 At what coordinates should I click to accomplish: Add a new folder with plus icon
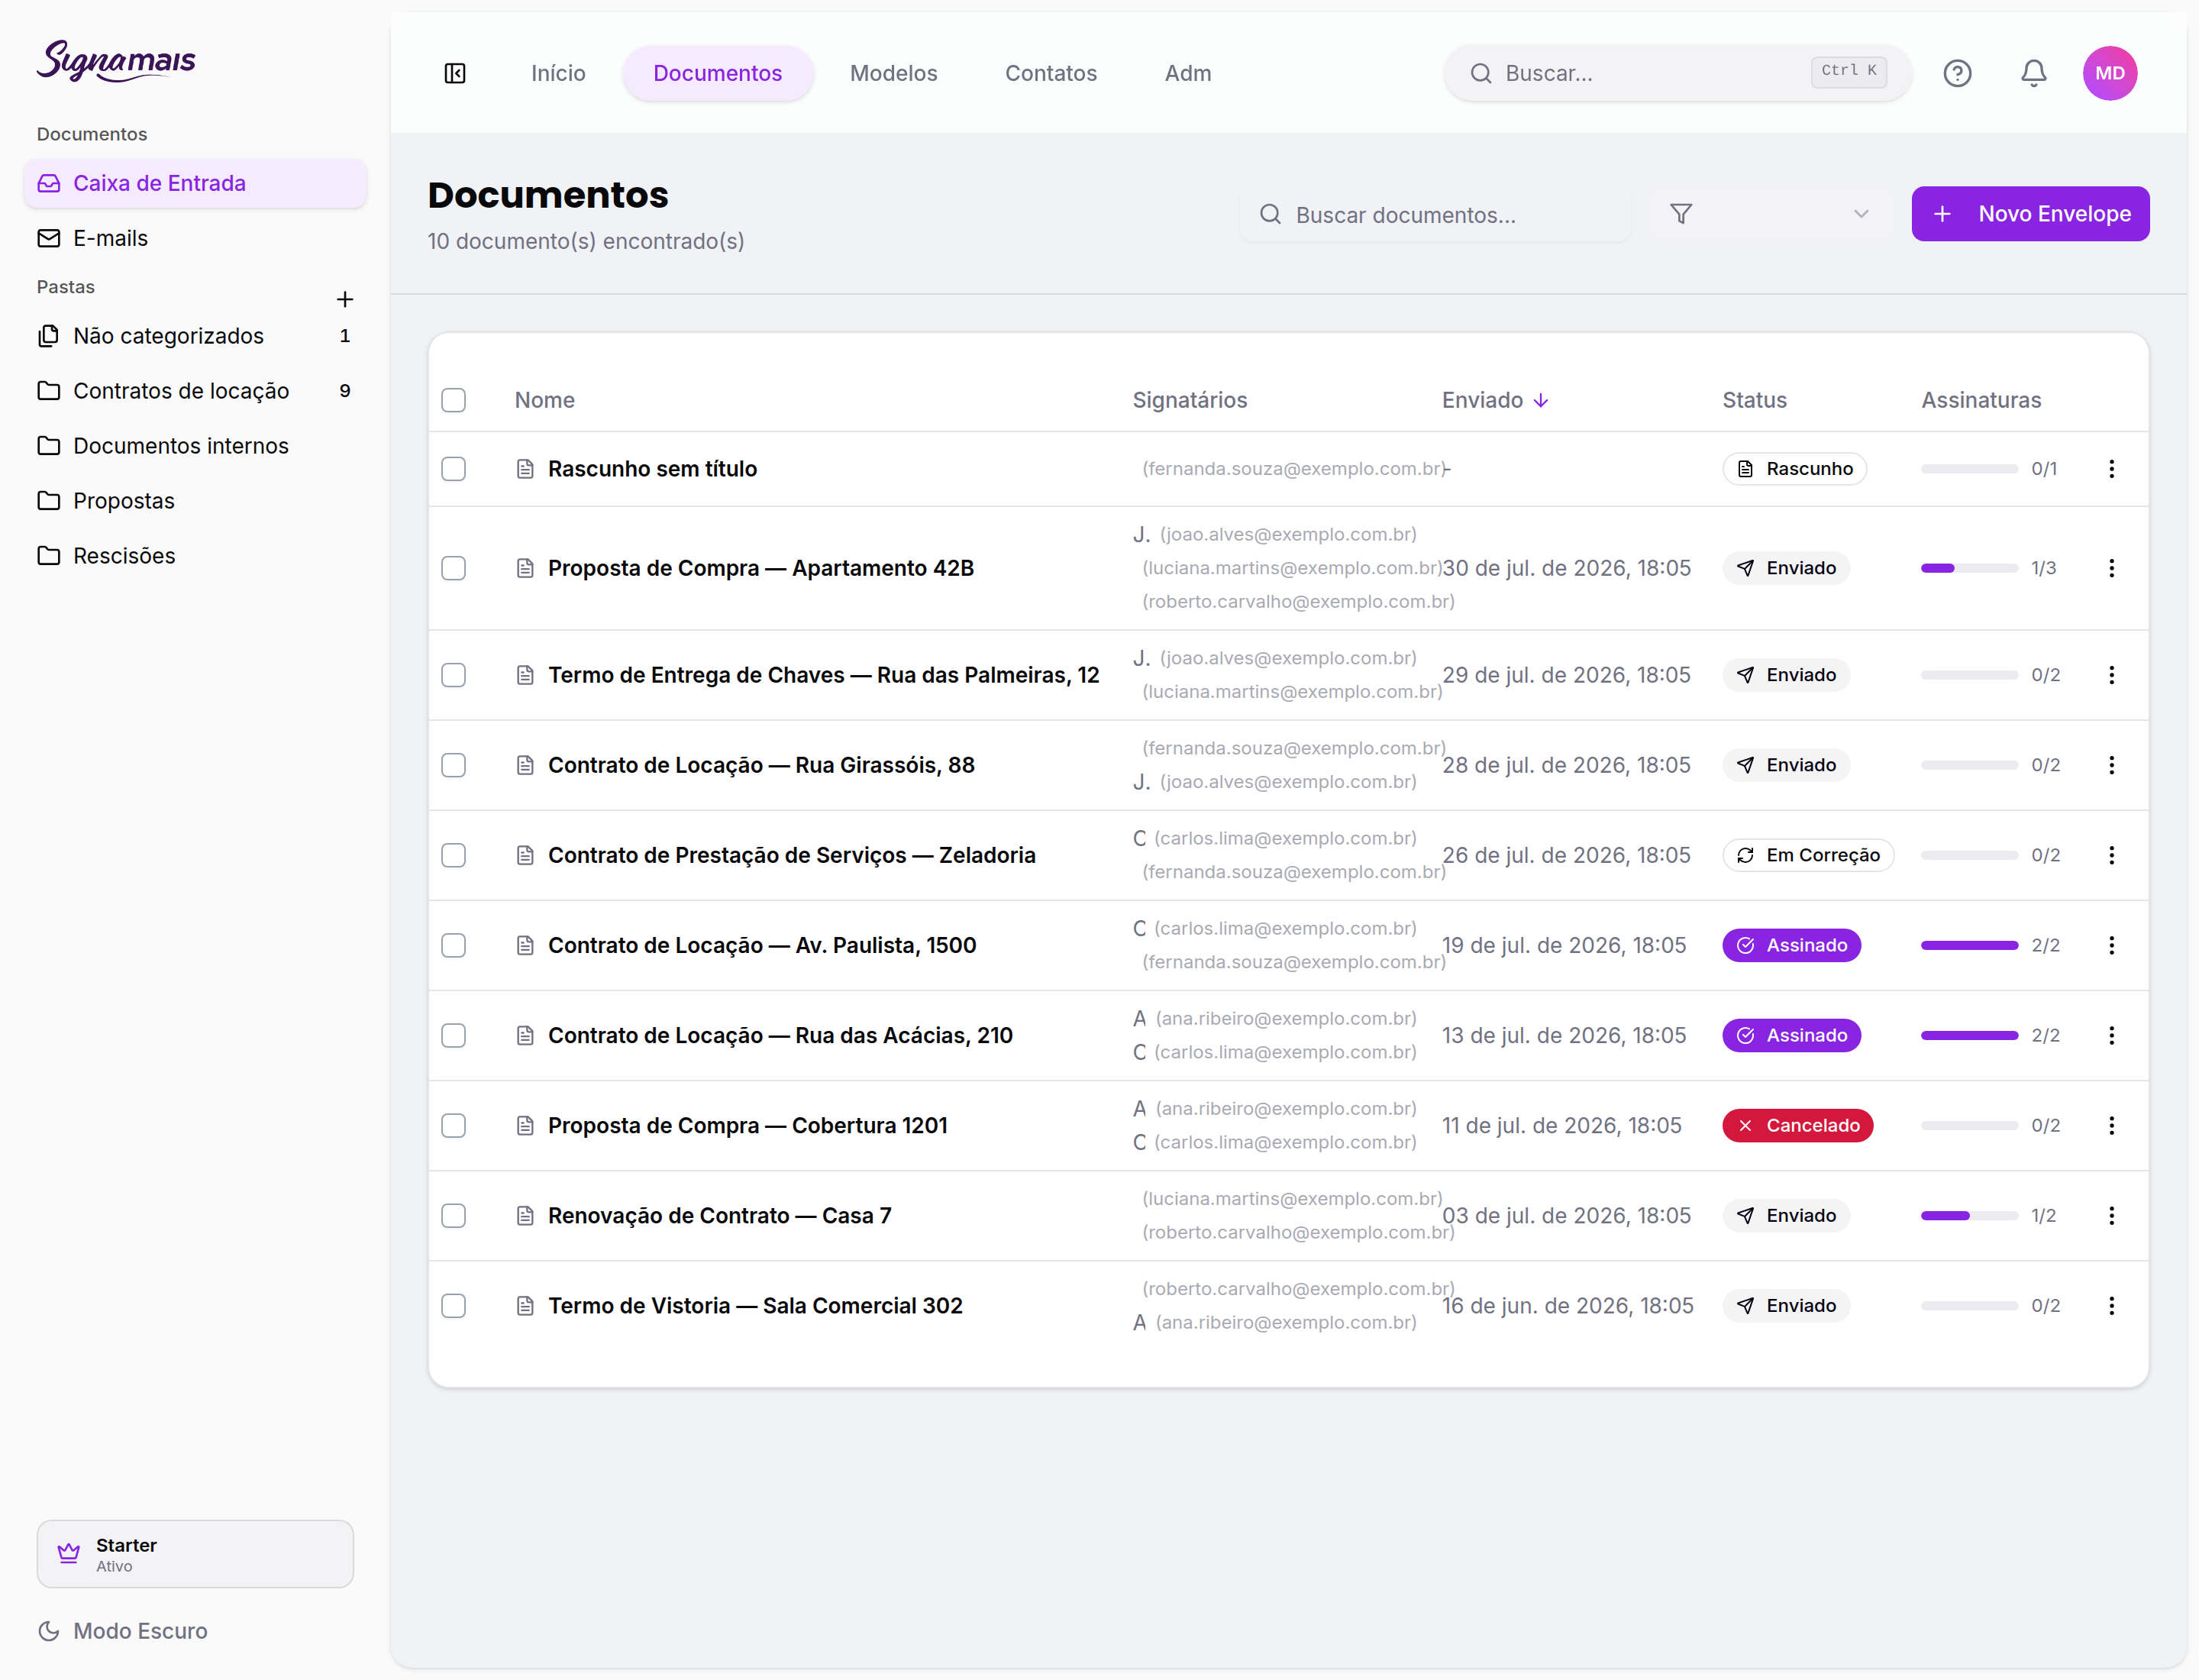click(345, 299)
